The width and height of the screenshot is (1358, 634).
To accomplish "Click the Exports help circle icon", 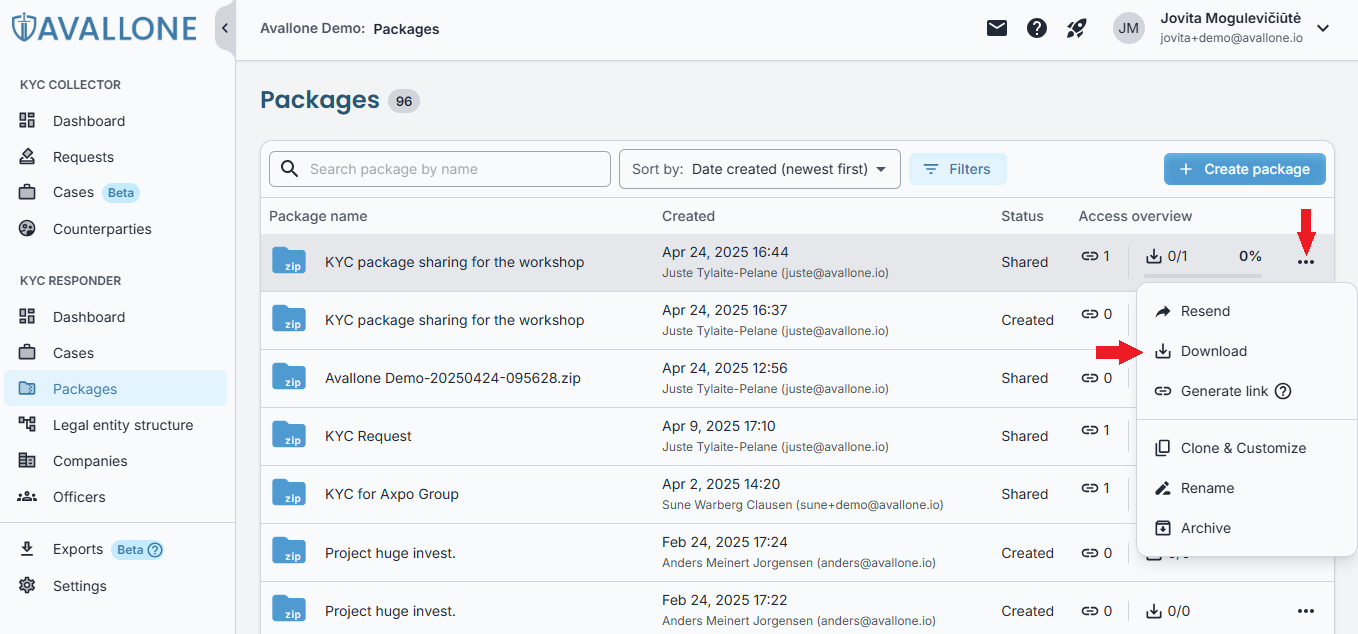I will pyautogui.click(x=155, y=550).
